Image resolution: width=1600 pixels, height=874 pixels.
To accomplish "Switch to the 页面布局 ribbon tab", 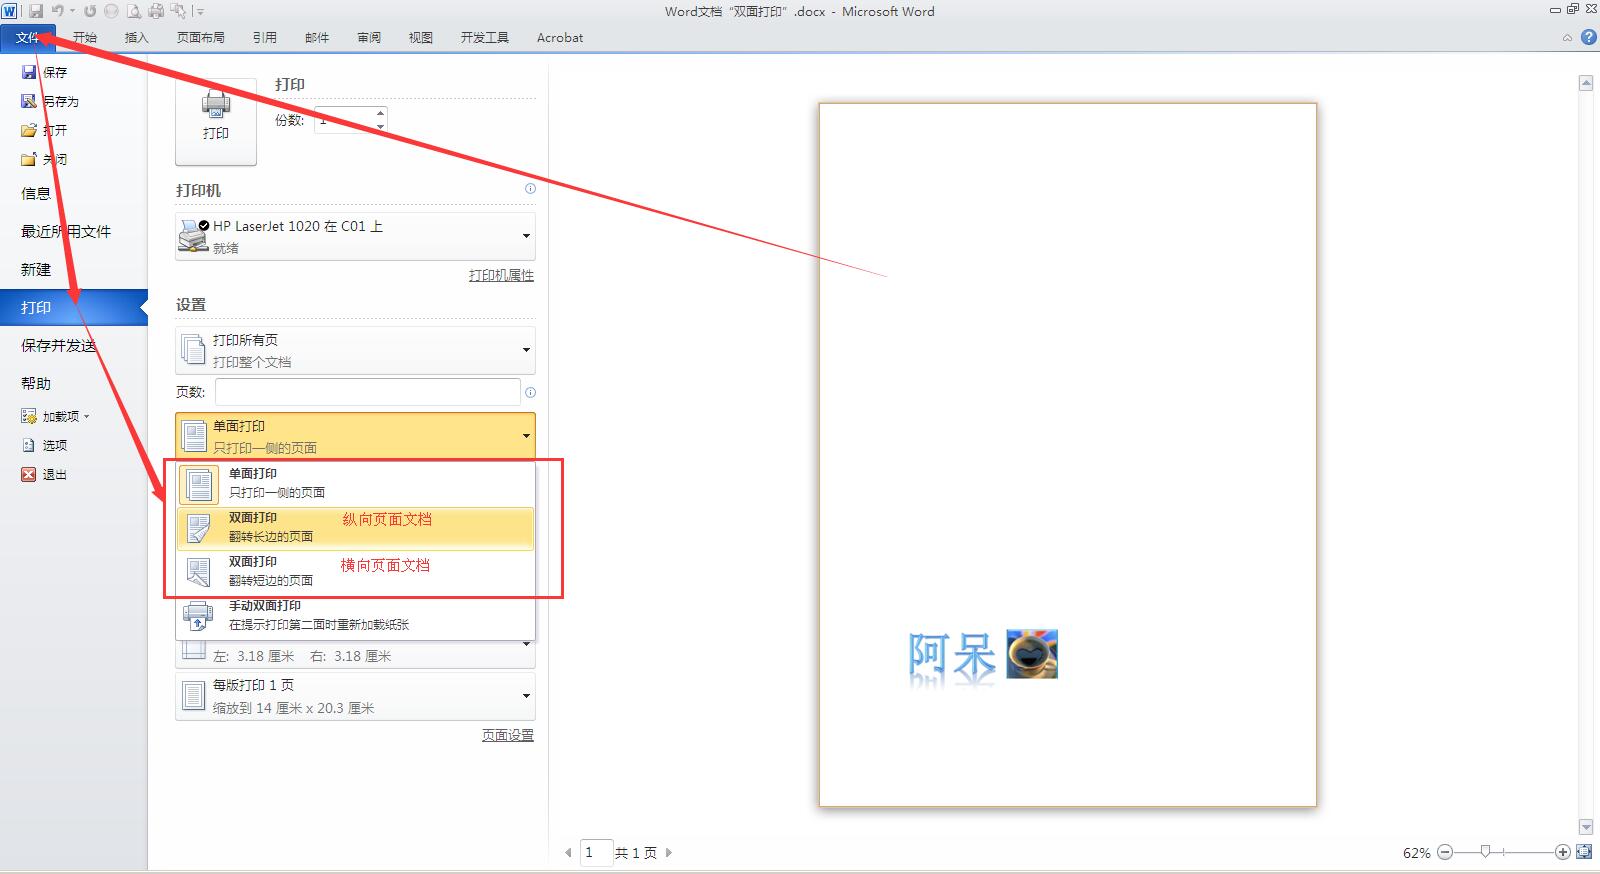I will click(x=201, y=38).
